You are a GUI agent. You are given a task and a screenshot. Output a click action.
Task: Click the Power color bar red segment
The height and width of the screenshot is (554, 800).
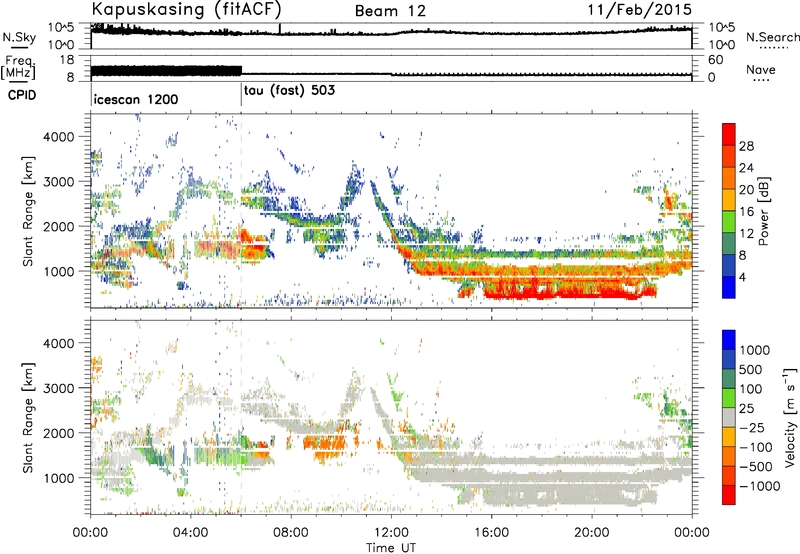pyautogui.click(x=729, y=134)
